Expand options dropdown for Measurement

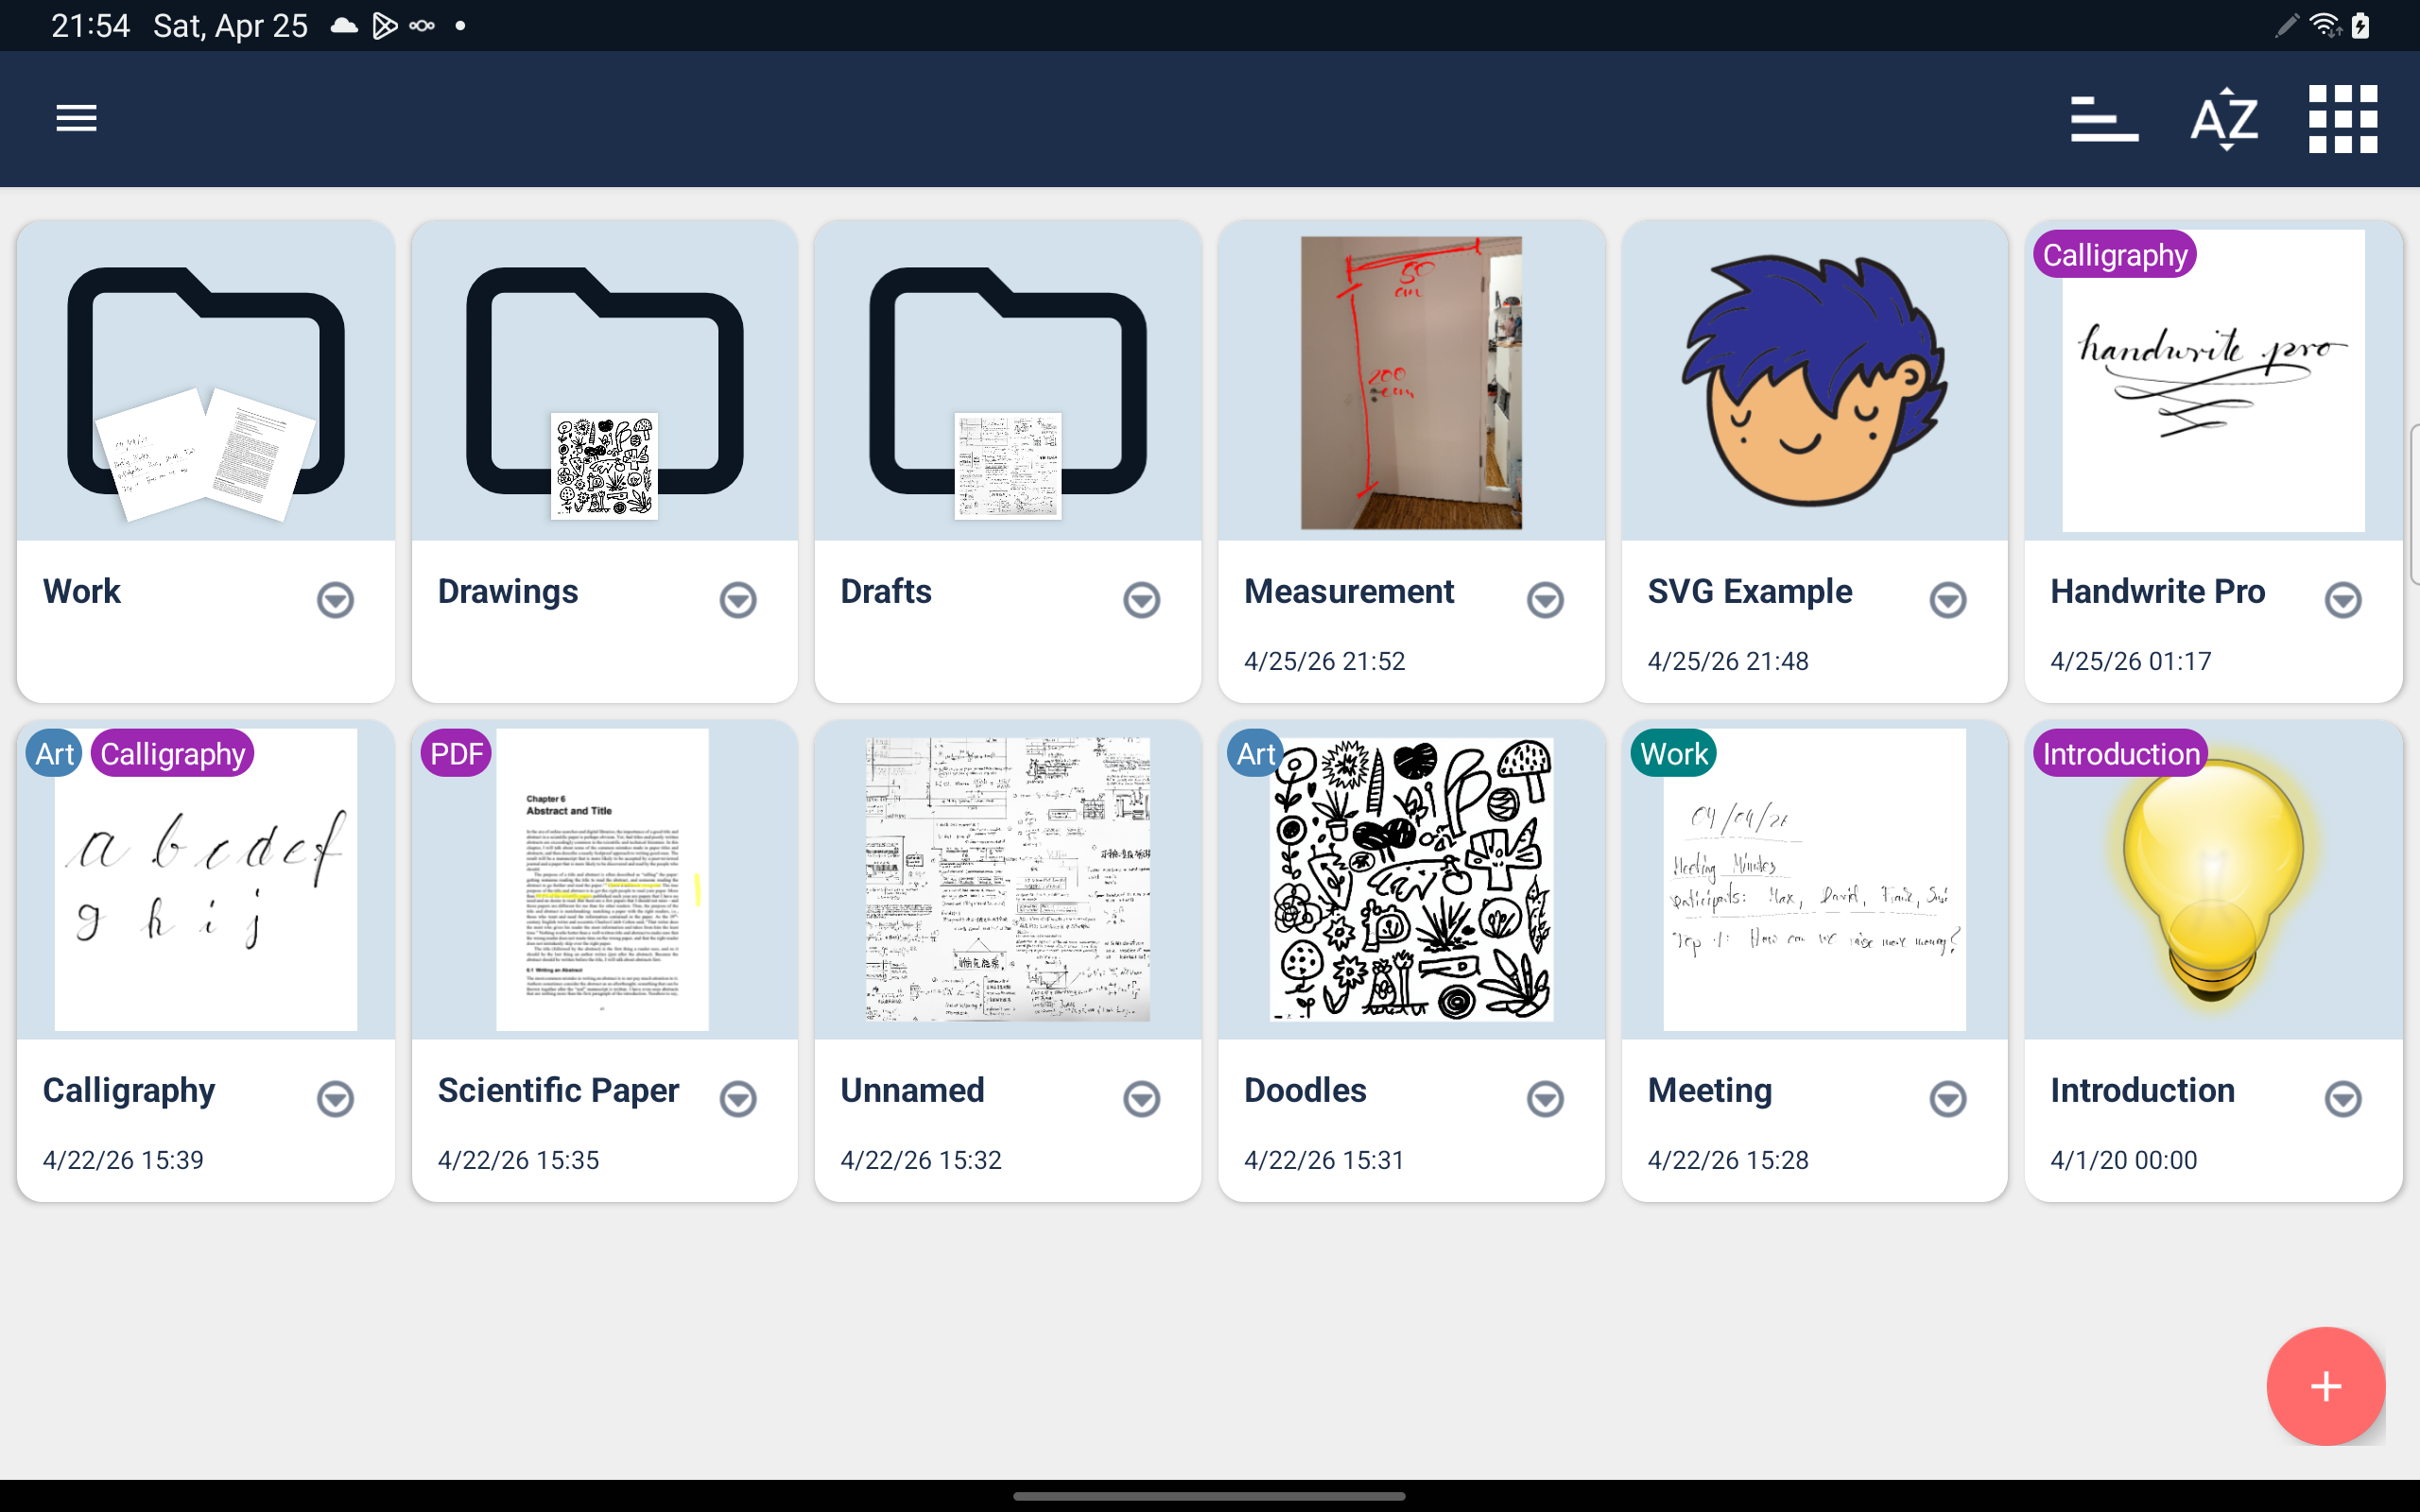tap(1545, 600)
